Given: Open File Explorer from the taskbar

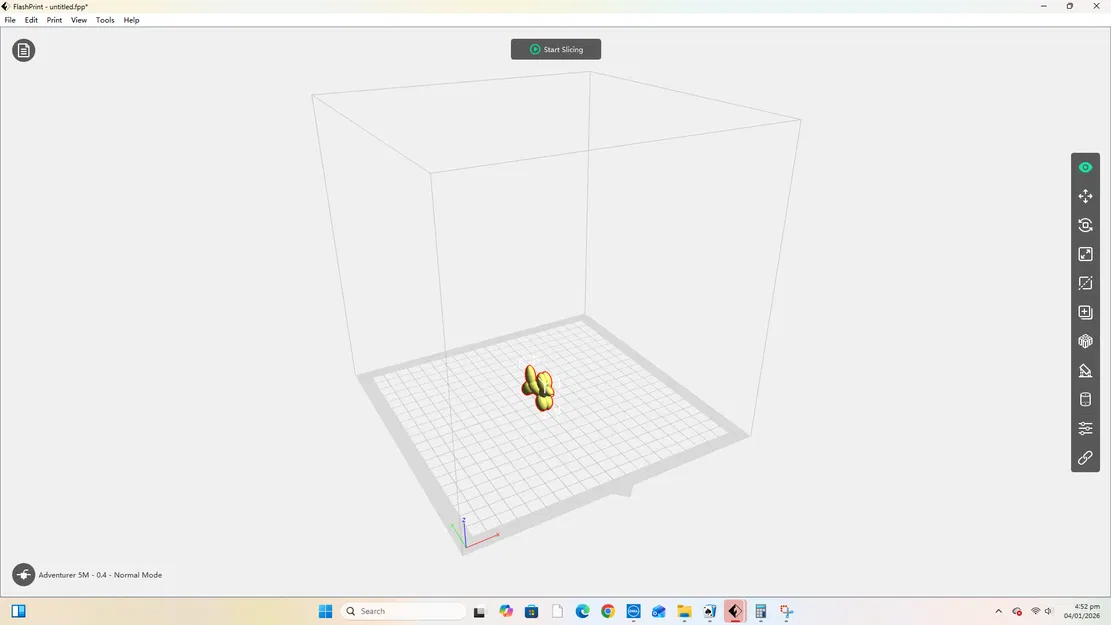Looking at the screenshot, I should click(x=684, y=611).
